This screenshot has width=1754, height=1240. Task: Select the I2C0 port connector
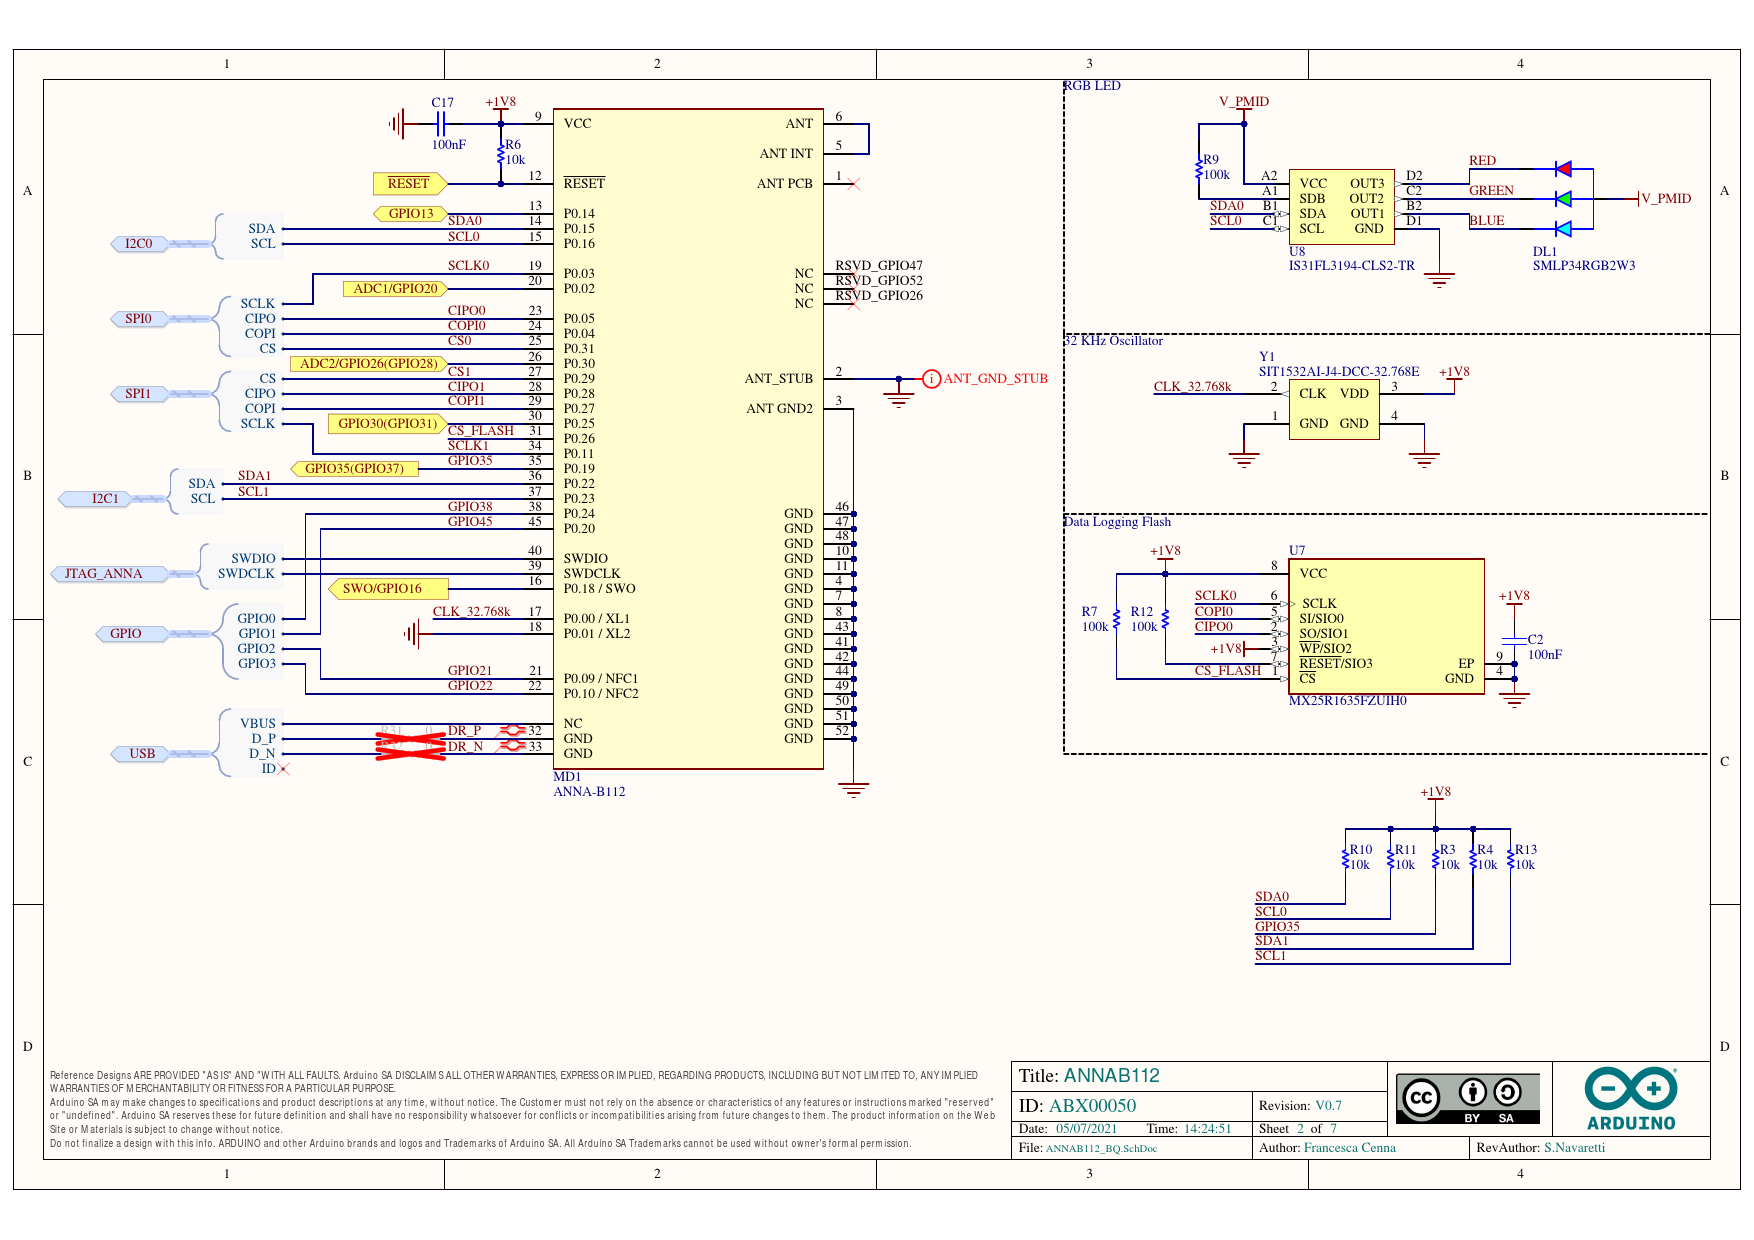(139, 244)
